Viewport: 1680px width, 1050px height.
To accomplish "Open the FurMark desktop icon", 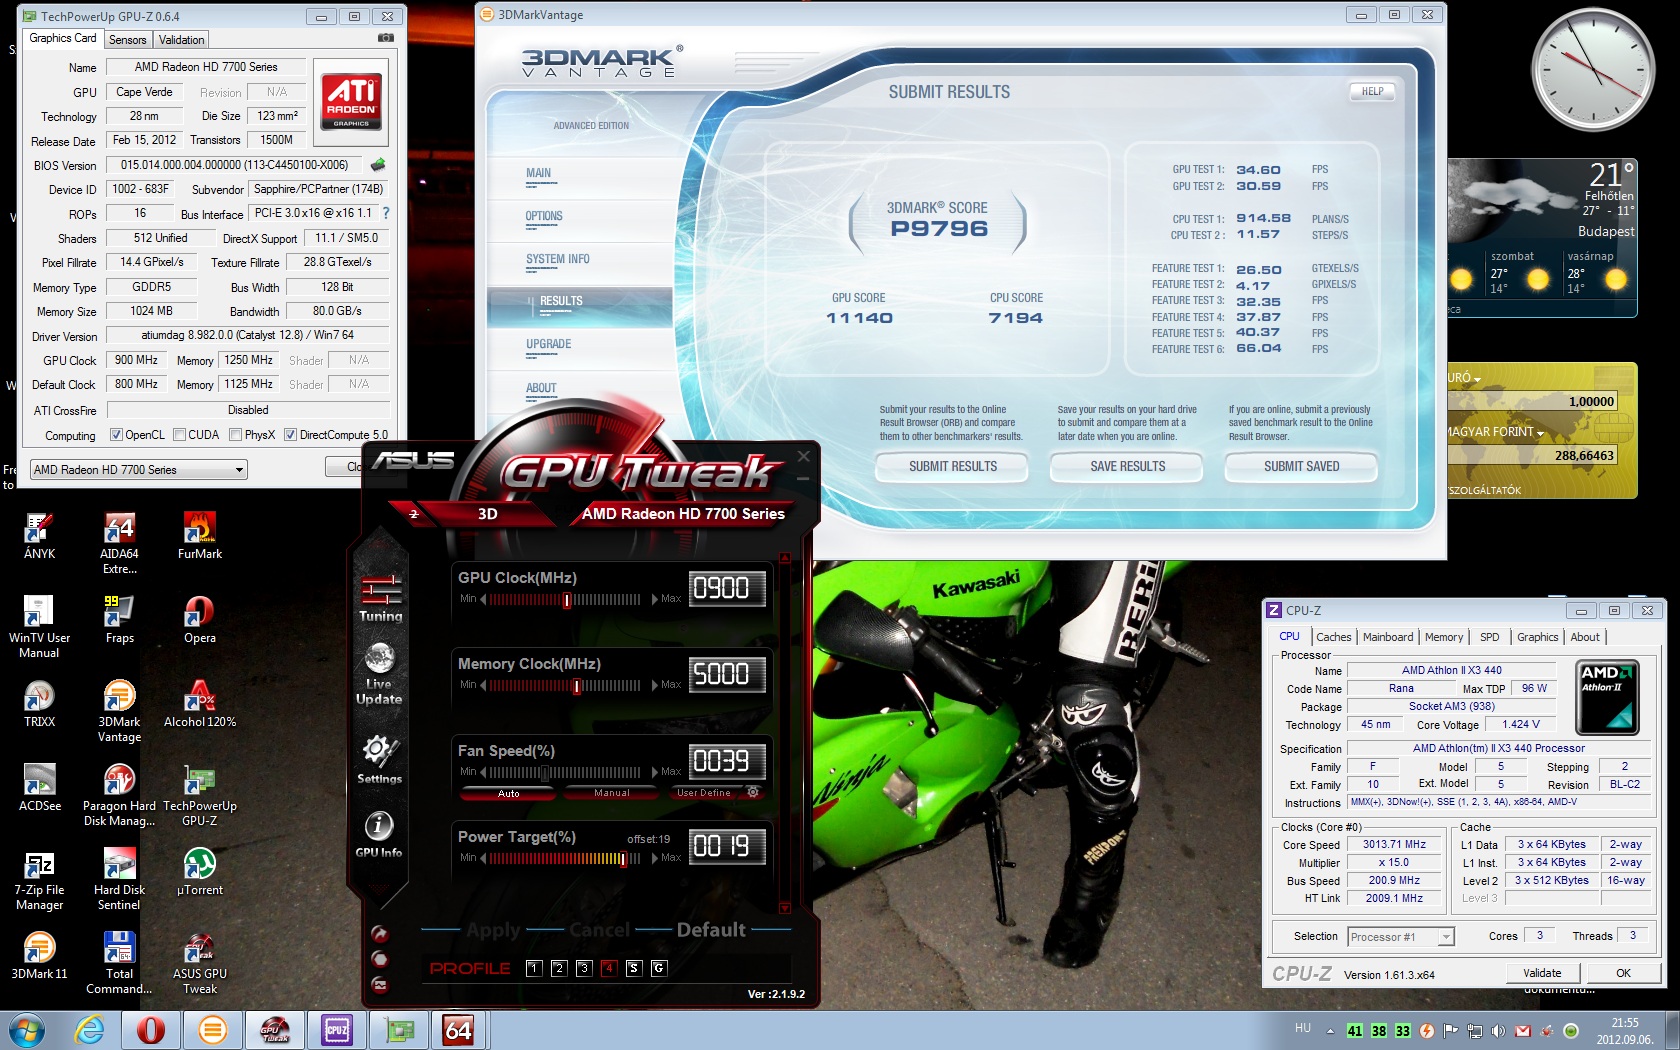I will click(200, 535).
